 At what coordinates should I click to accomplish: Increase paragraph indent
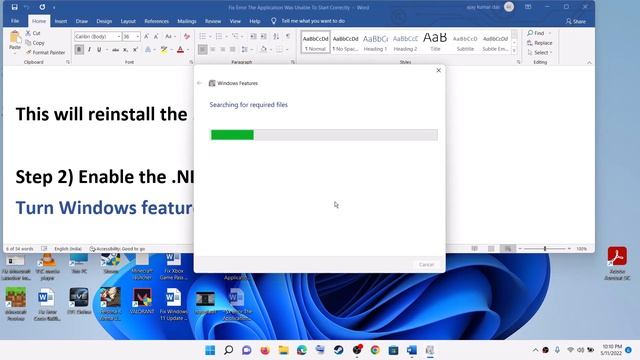coord(264,36)
